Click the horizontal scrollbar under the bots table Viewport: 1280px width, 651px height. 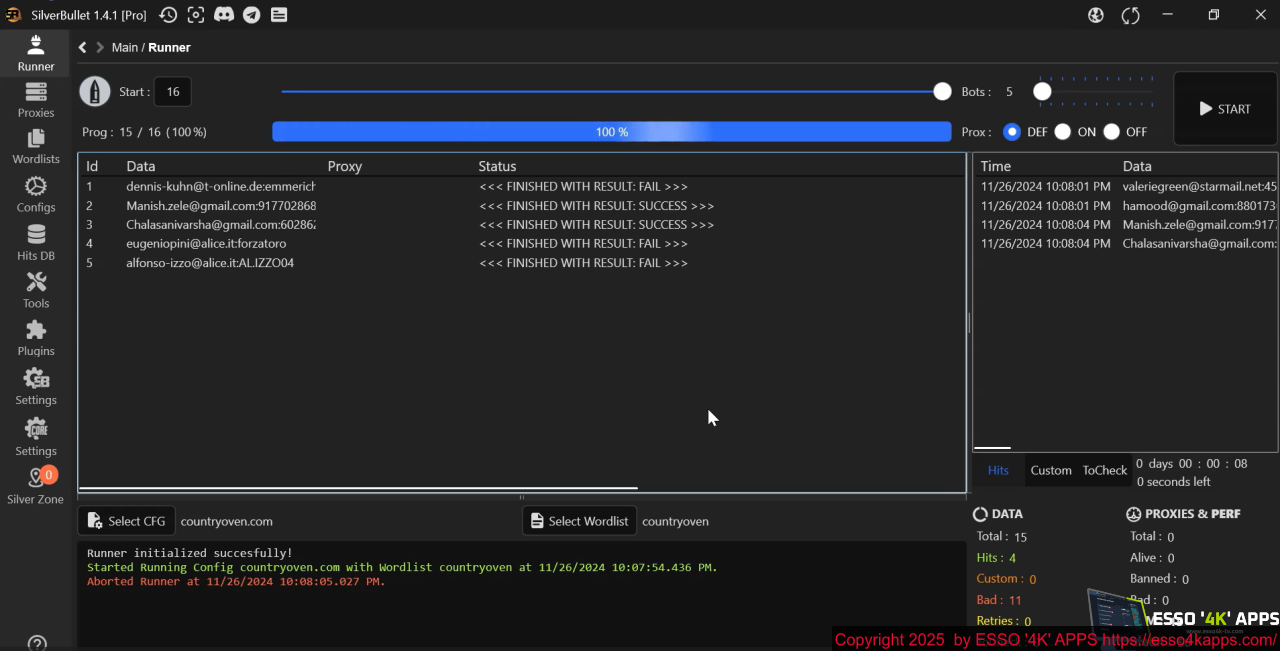(x=358, y=488)
